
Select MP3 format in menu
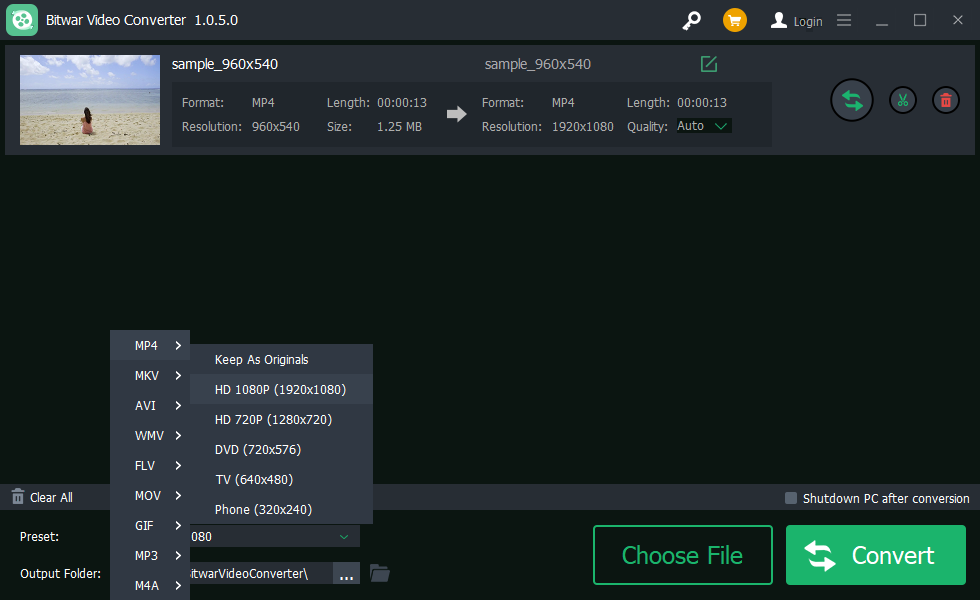pos(150,556)
